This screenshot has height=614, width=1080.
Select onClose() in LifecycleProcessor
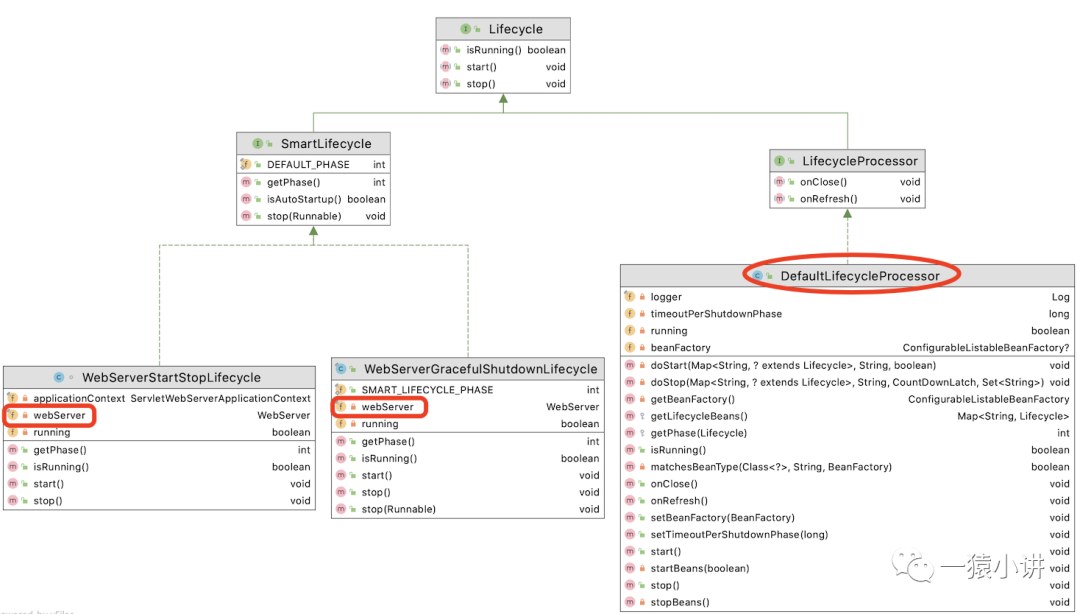(847, 182)
